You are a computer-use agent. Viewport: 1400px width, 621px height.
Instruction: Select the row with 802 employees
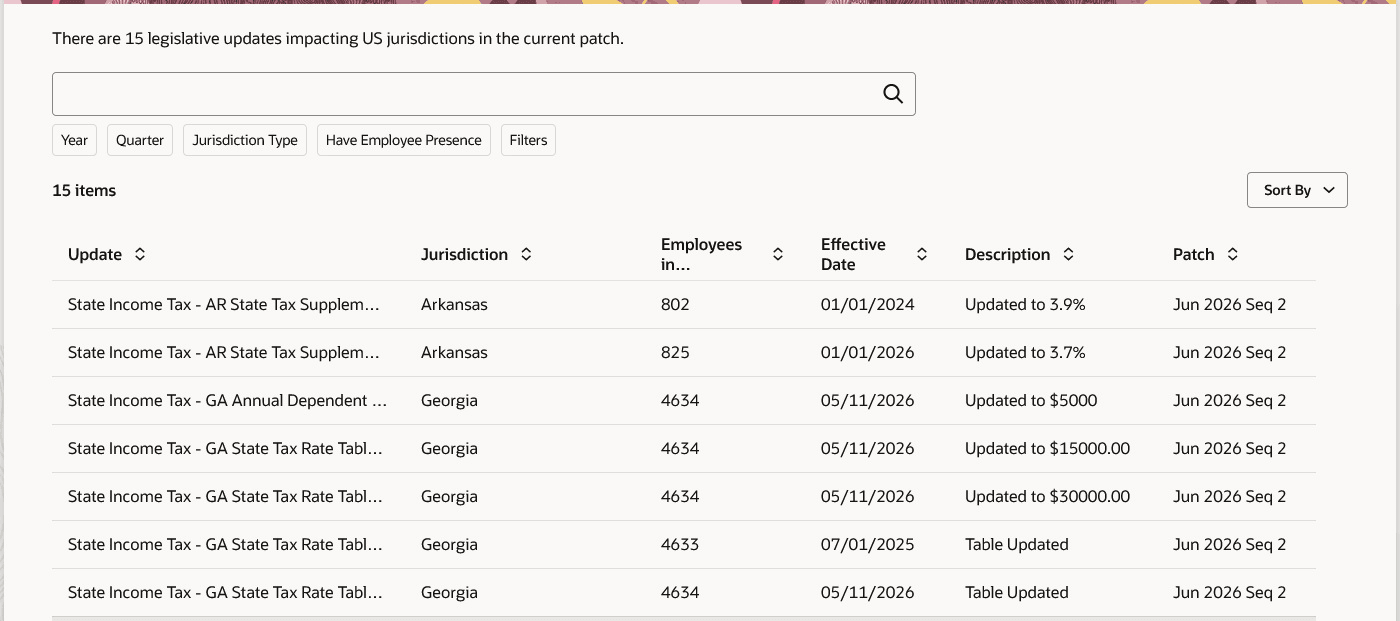point(684,304)
